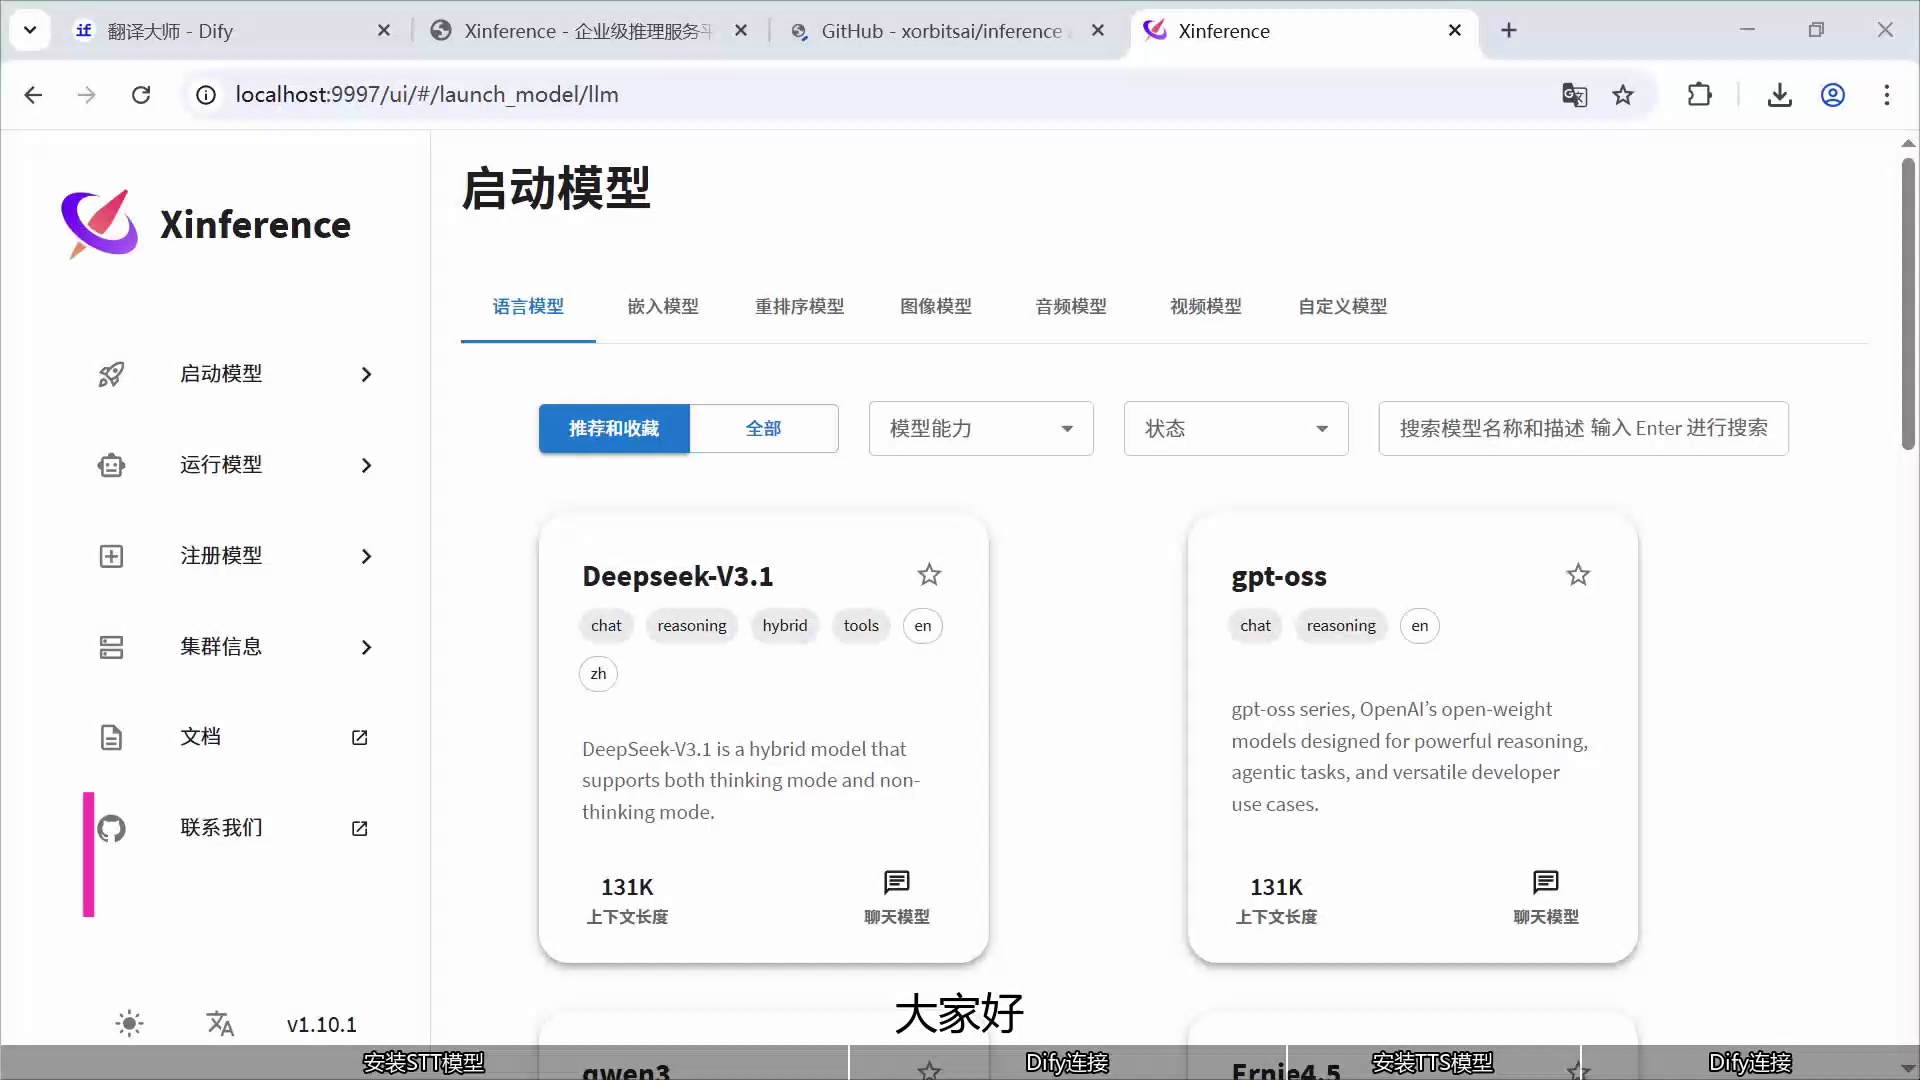
Task: Click the server icon beside 集群信息
Action: pyautogui.click(x=111, y=647)
